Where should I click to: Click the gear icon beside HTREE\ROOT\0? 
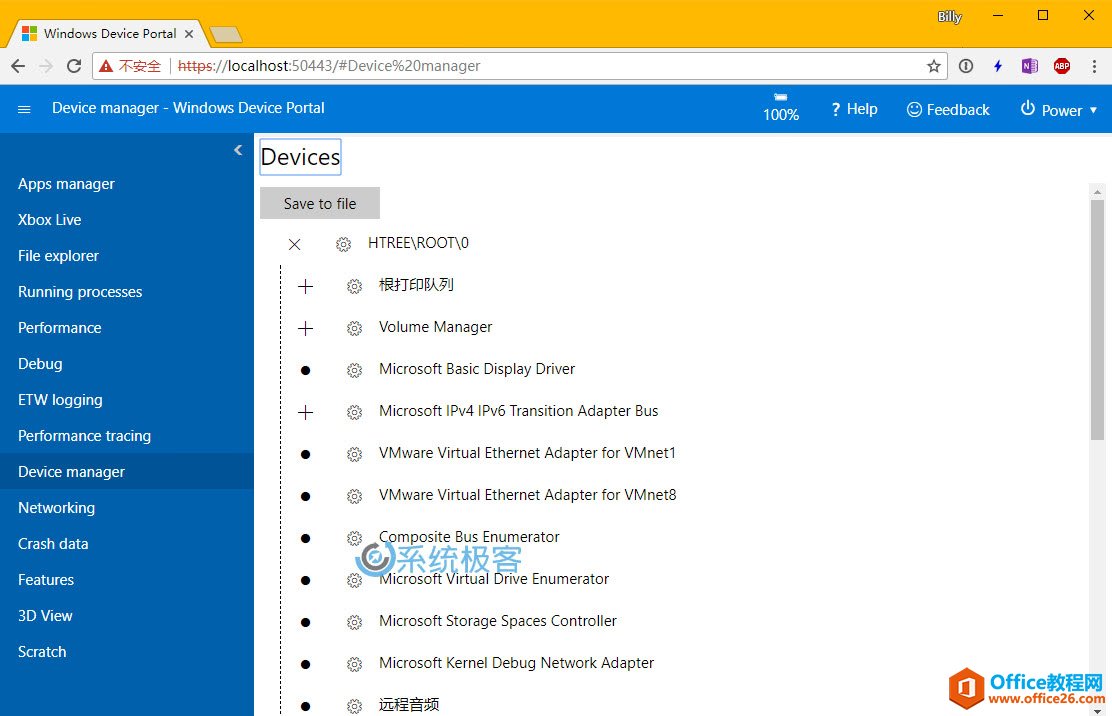343,244
